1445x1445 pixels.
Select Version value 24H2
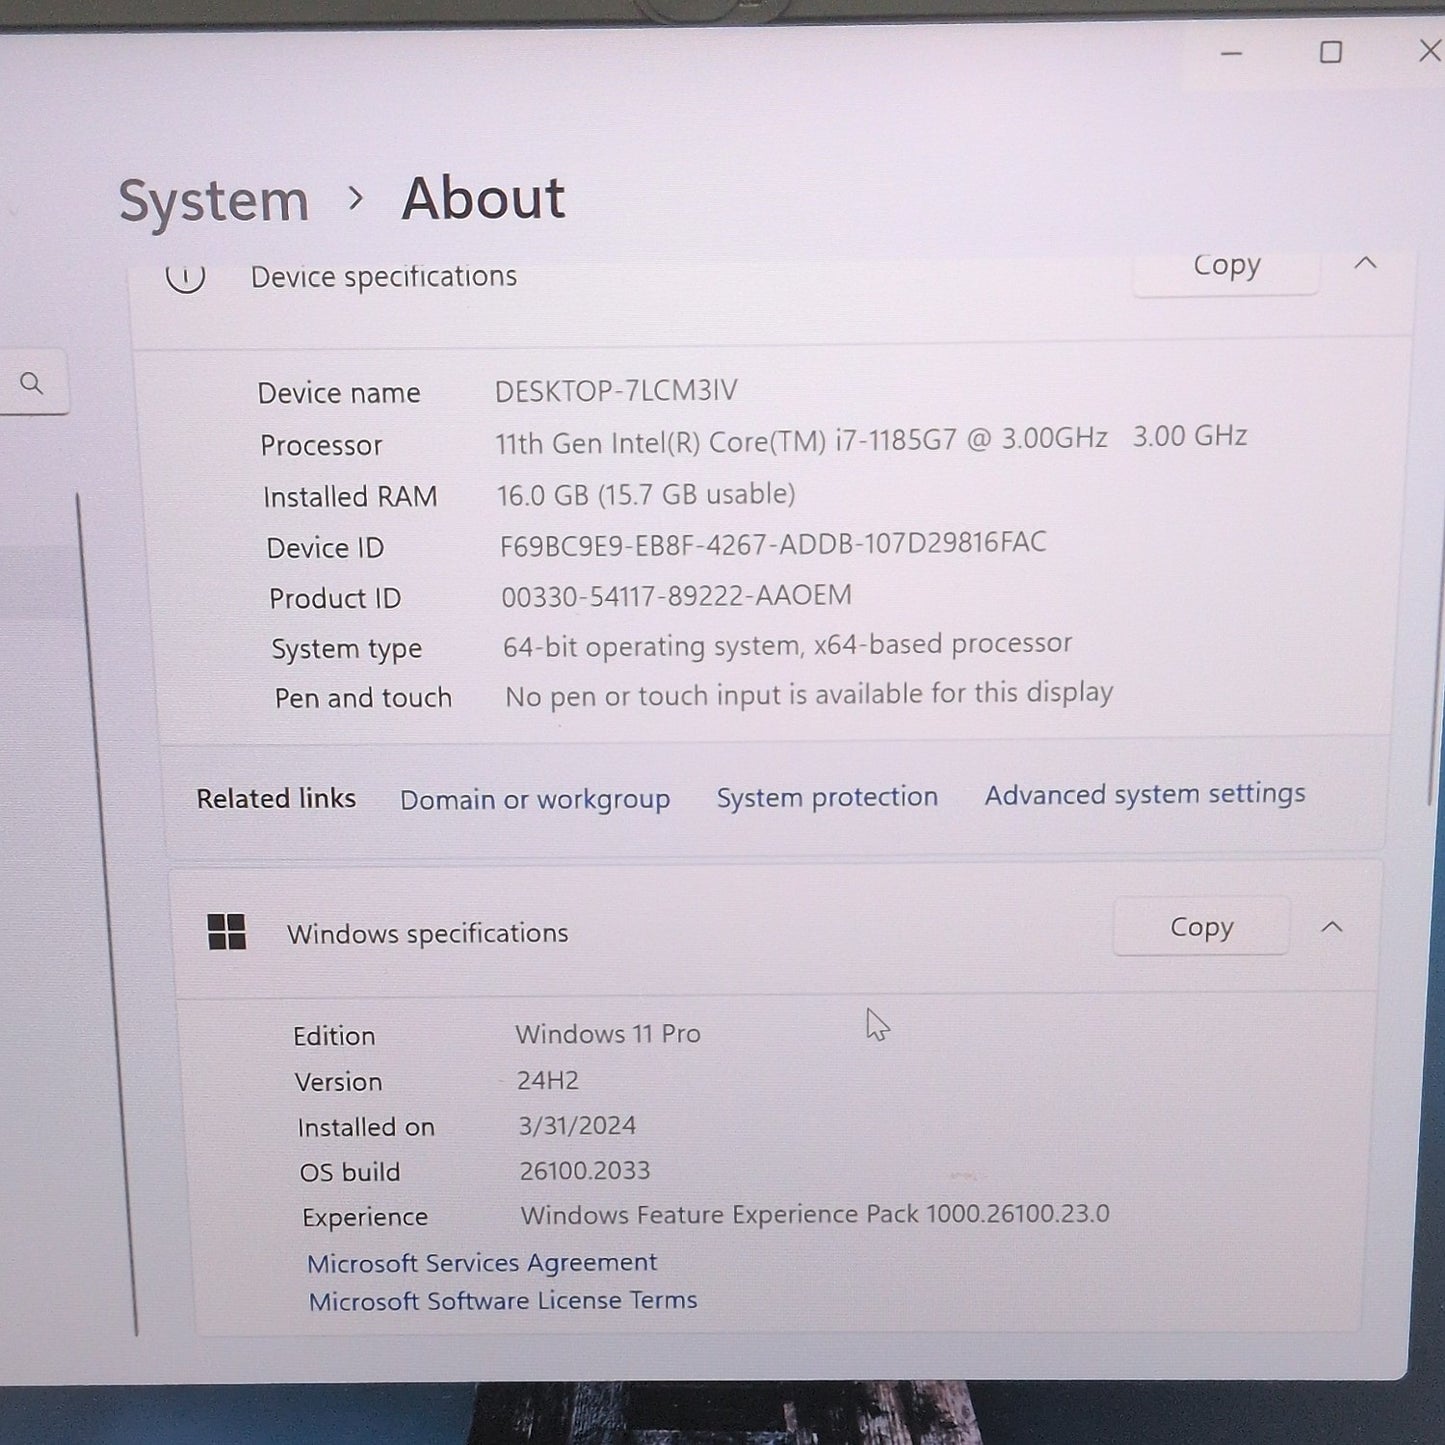point(548,1081)
